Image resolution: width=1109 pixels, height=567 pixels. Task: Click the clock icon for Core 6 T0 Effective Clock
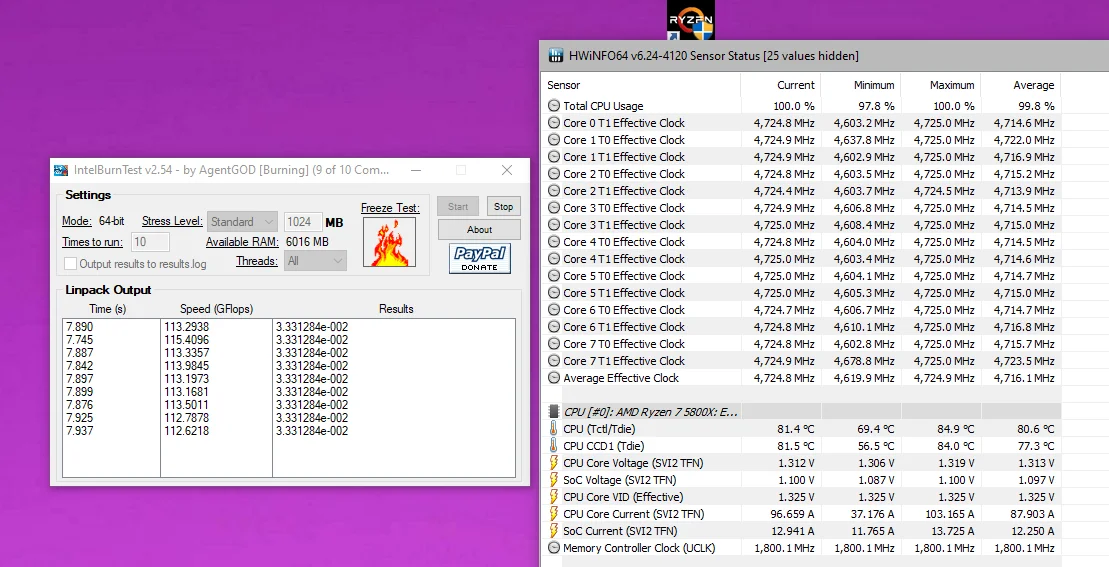coord(554,310)
